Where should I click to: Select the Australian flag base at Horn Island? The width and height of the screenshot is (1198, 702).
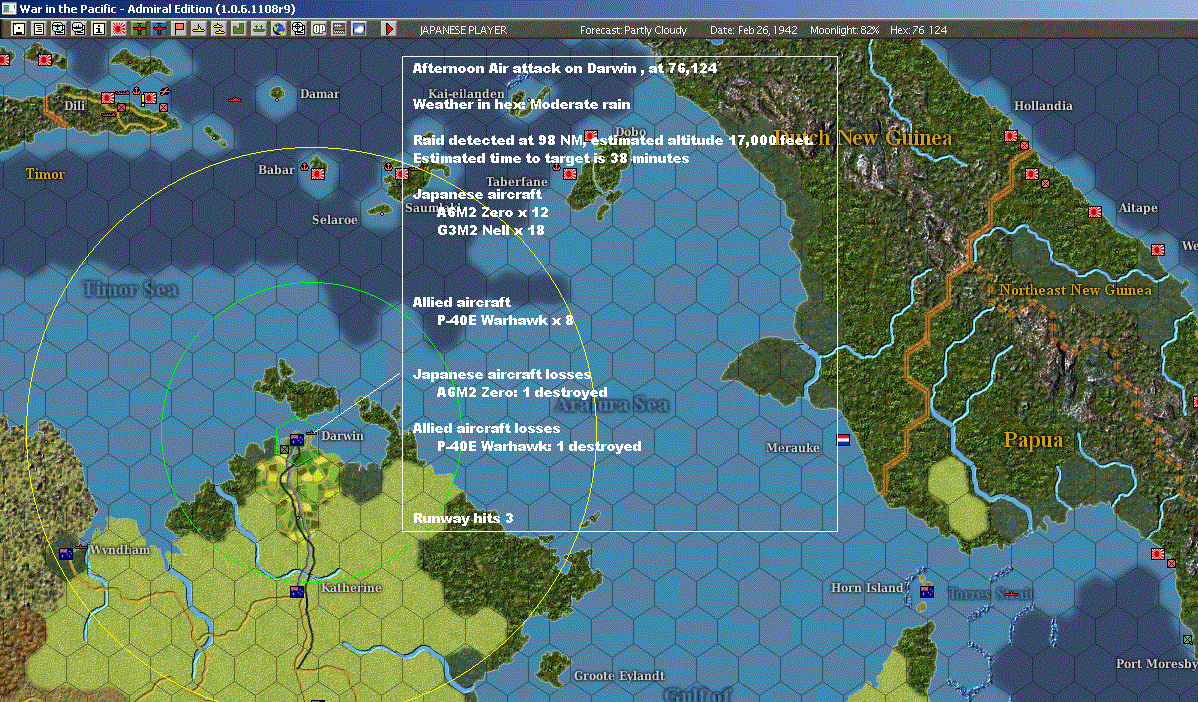pos(927,591)
